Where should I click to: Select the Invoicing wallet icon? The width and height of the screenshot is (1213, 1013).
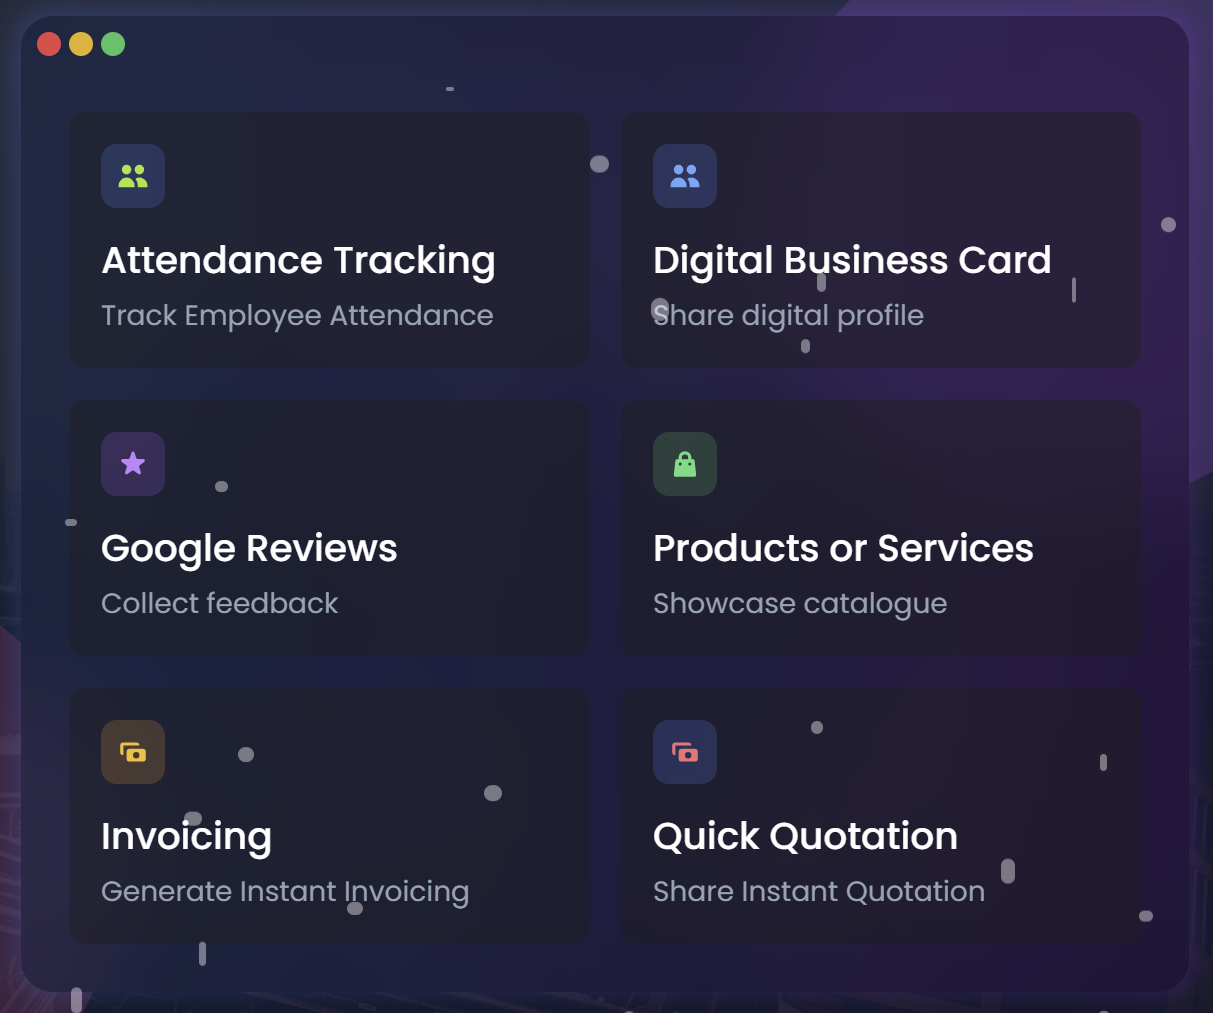(x=133, y=751)
